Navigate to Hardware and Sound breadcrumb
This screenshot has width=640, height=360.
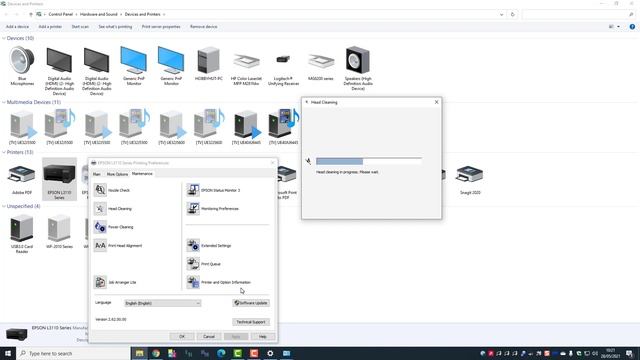coord(98,14)
